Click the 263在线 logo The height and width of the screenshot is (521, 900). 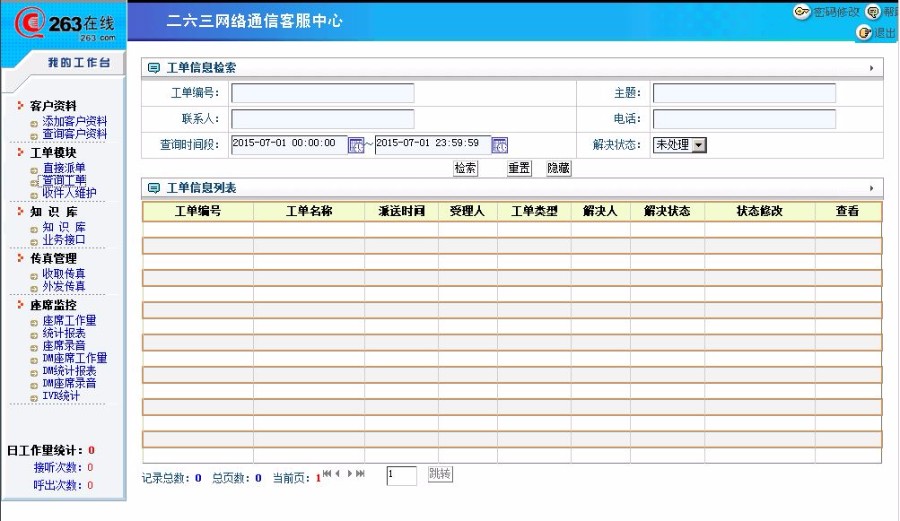tap(64, 24)
